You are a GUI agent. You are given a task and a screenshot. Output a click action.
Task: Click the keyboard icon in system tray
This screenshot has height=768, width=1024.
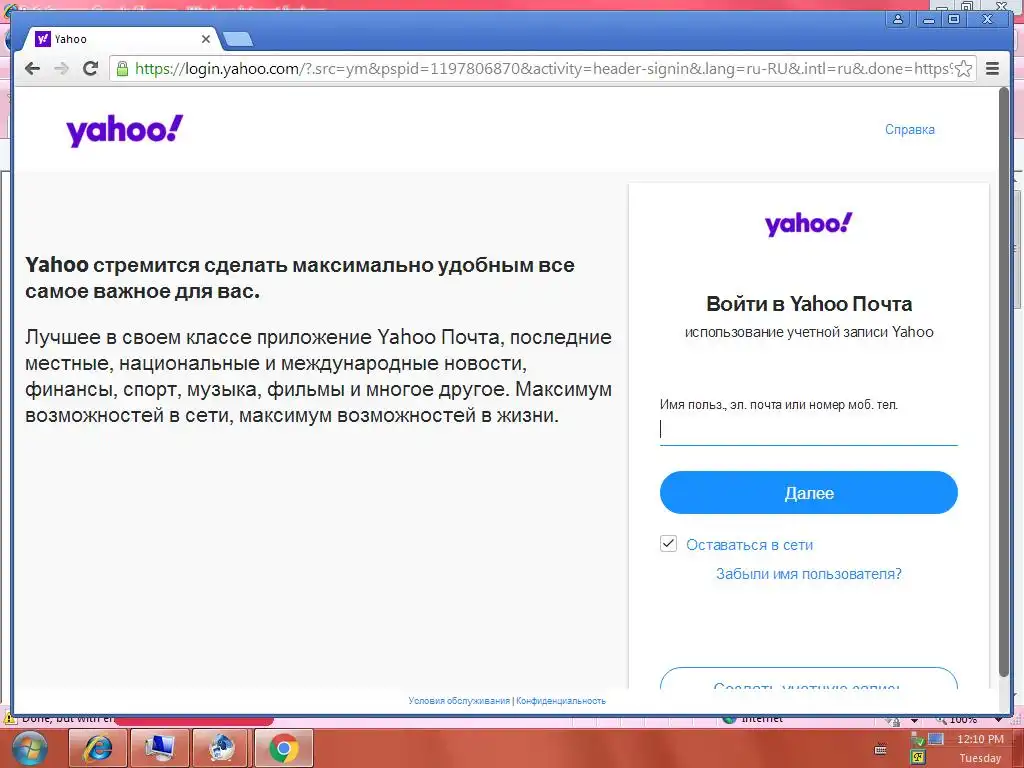[x=880, y=749]
